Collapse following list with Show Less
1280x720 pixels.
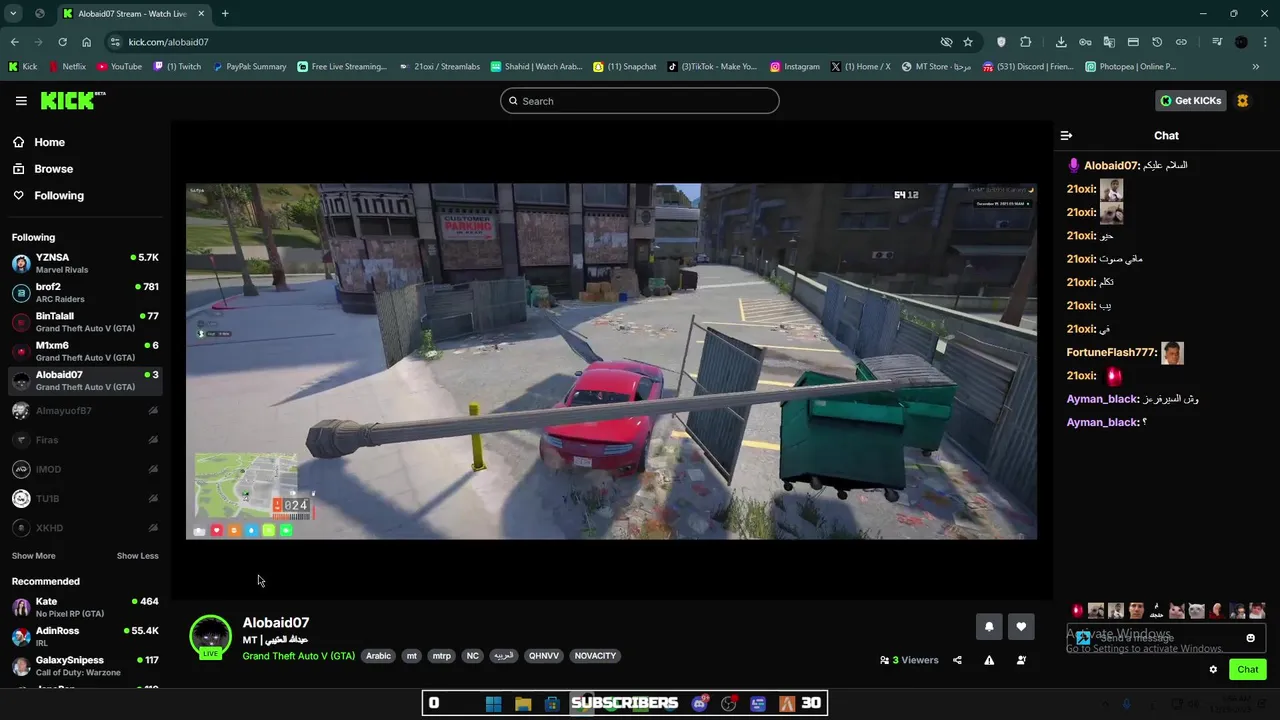tap(138, 556)
